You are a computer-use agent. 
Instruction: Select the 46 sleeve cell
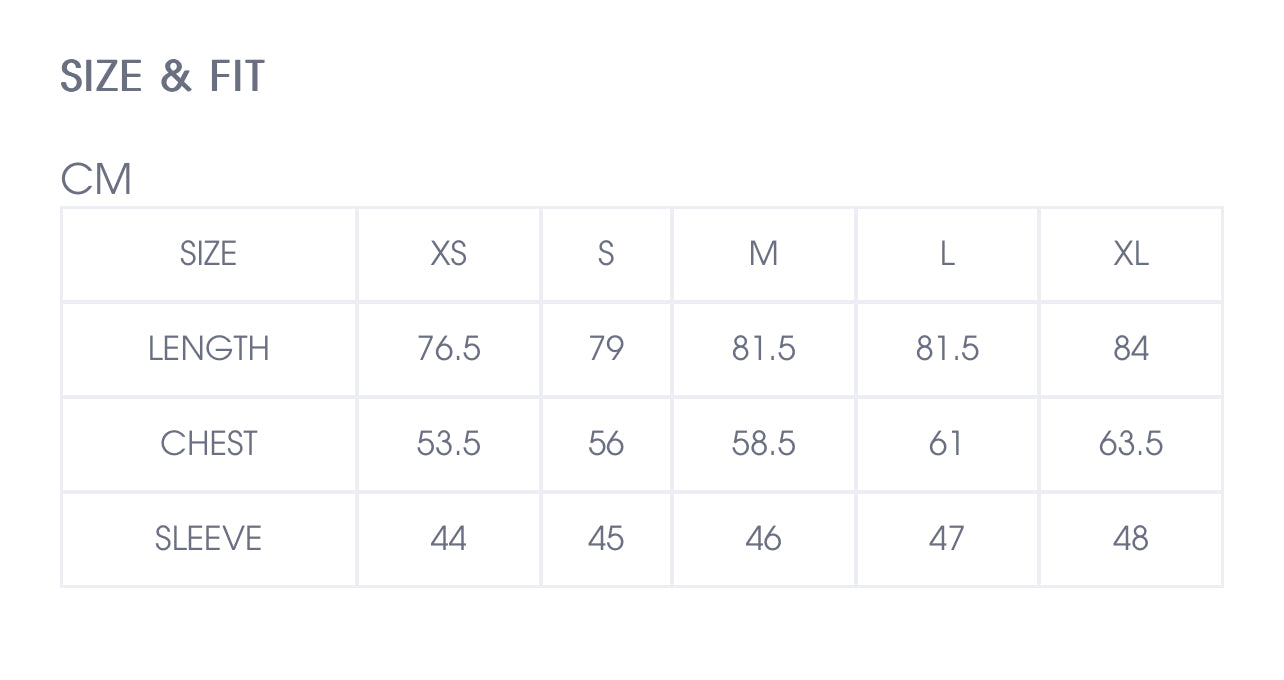(x=763, y=539)
